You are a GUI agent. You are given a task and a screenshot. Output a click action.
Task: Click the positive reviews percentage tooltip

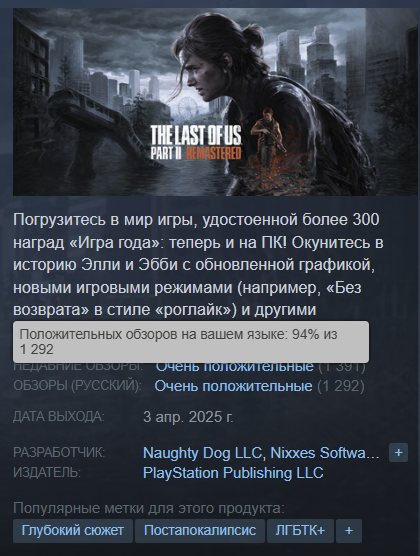(x=191, y=342)
